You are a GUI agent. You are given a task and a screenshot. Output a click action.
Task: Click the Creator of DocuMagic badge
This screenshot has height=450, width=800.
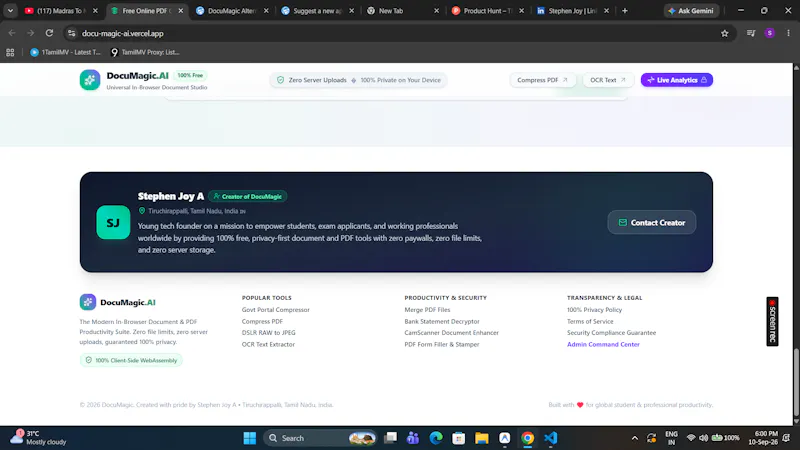tap(247, 196)
